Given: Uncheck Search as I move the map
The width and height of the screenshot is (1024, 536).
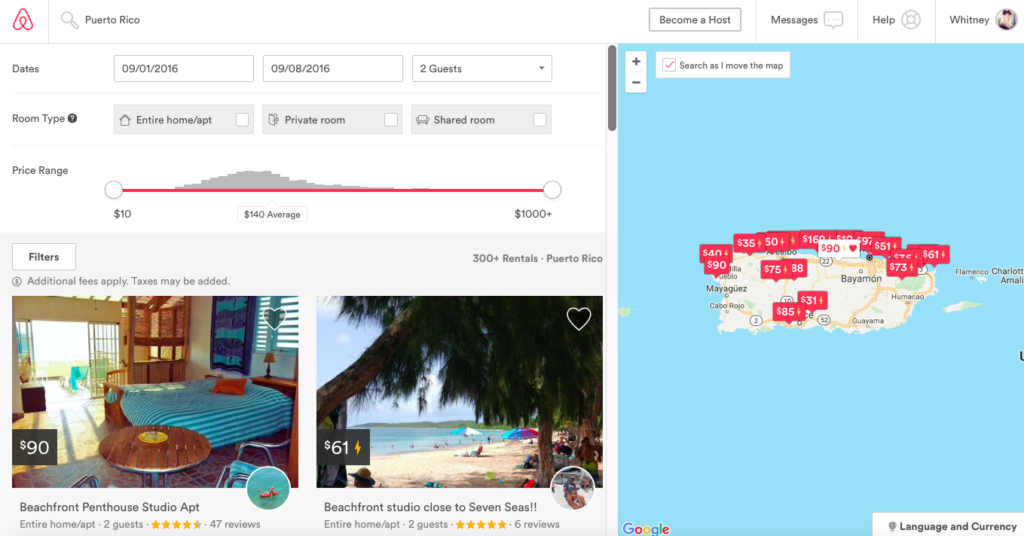Looking at the screenshot, I should click(x=669, y=65).
